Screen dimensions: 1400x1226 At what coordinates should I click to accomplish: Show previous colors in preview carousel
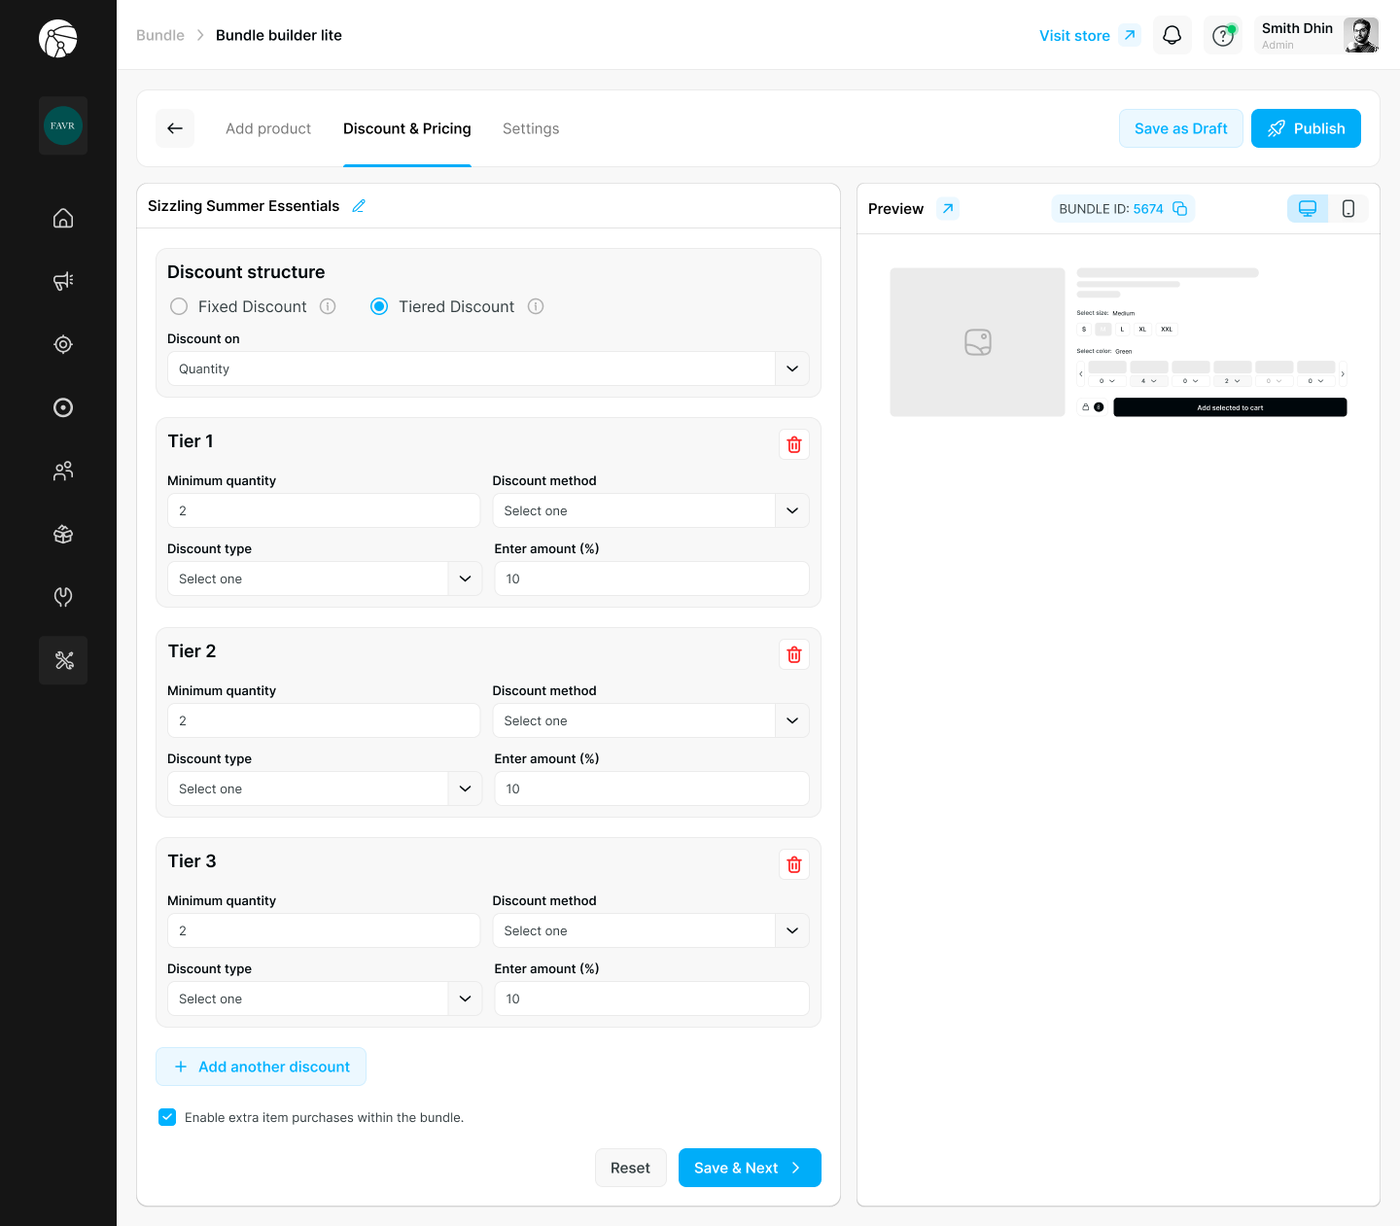[x=1081, y=374]
